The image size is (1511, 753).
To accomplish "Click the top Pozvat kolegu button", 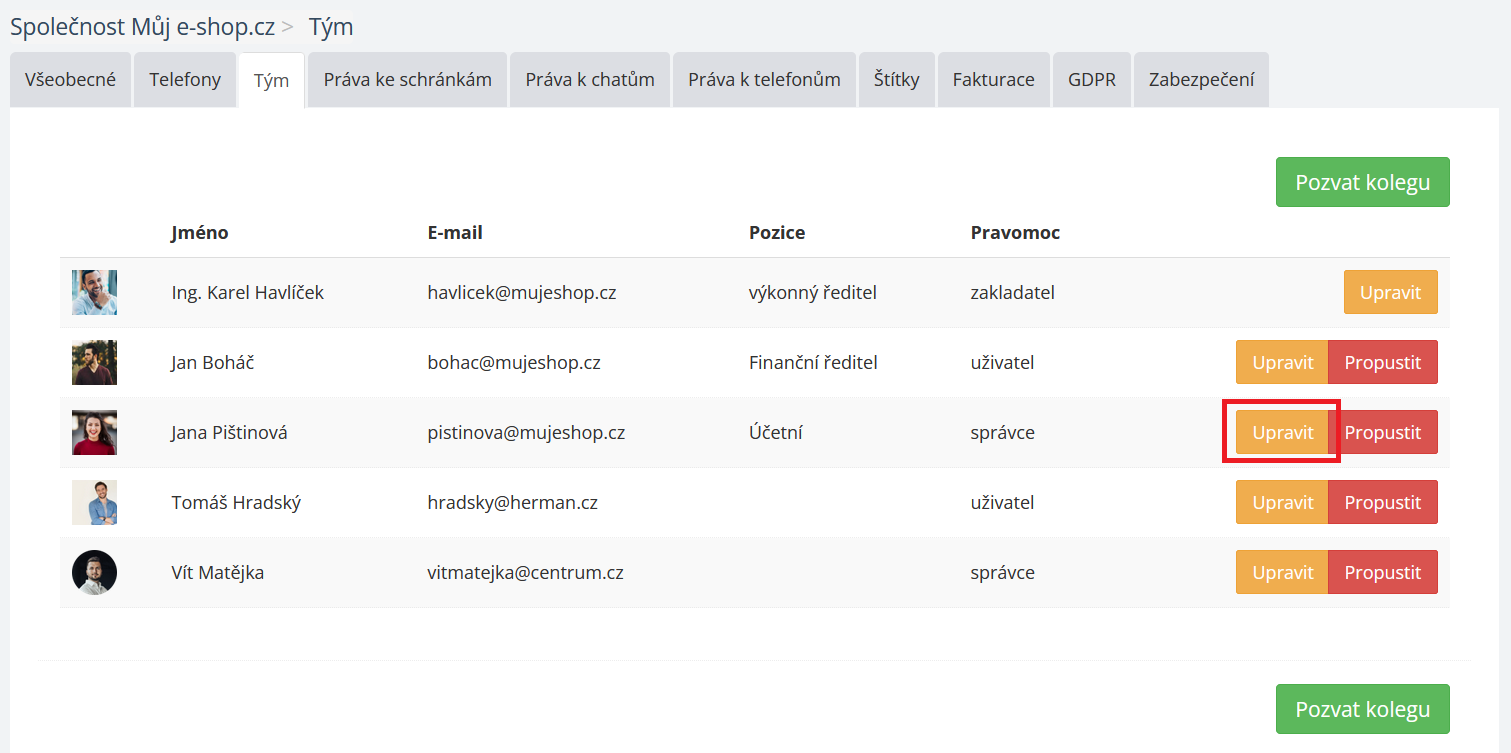I will pyautogui.click(x=1362, y=182).
